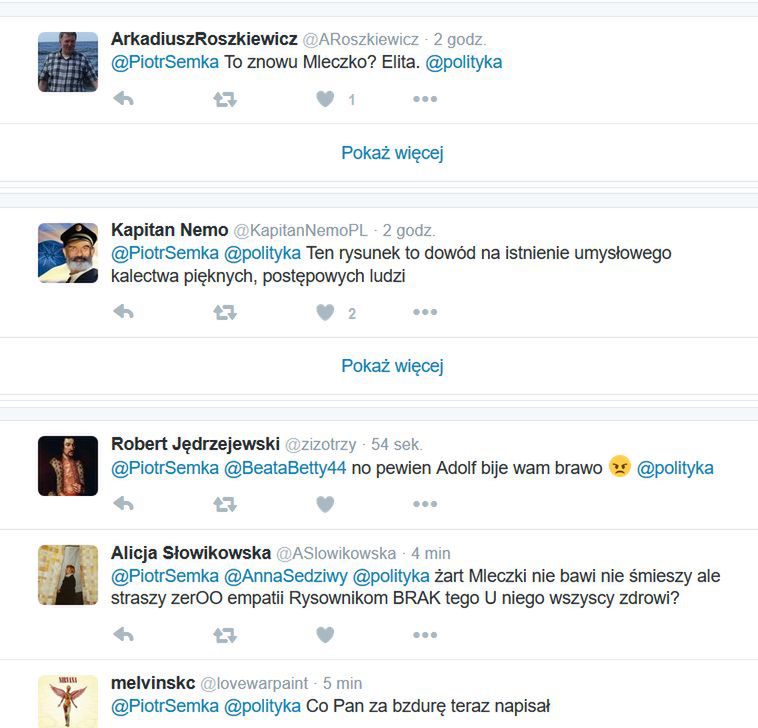Retweet Alicja Słowikowska's tweet
The height and width of the screenshot is (728, 758).
(x=225, y=635)
